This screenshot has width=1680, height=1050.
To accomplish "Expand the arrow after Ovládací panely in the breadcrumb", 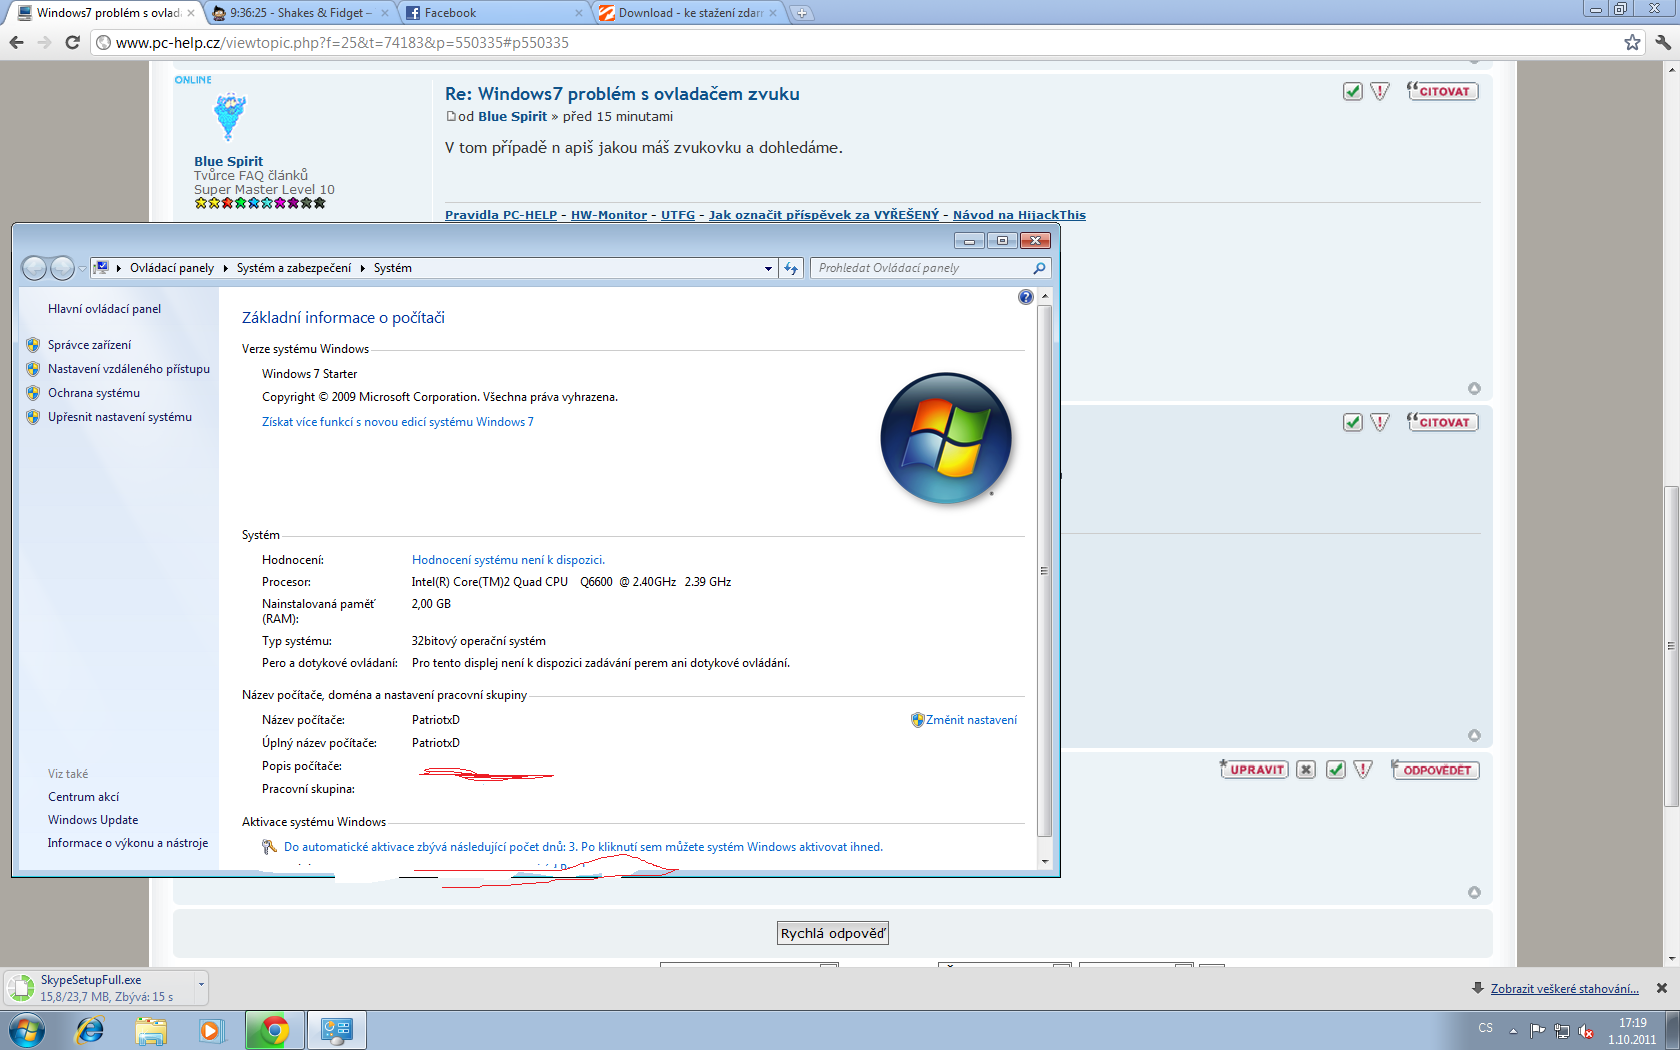I will (225, 268).
